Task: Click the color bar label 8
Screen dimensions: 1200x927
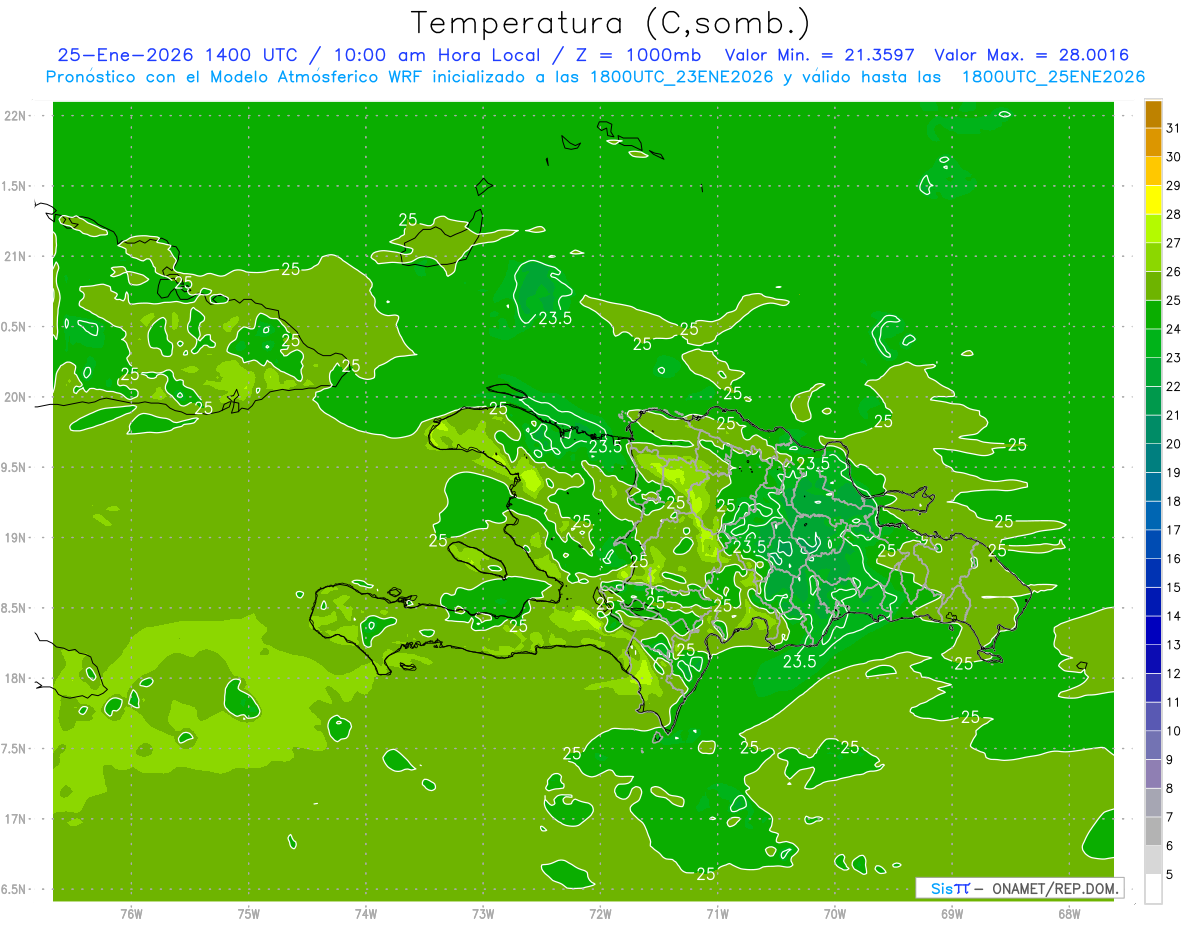Action: point(1170,789)
